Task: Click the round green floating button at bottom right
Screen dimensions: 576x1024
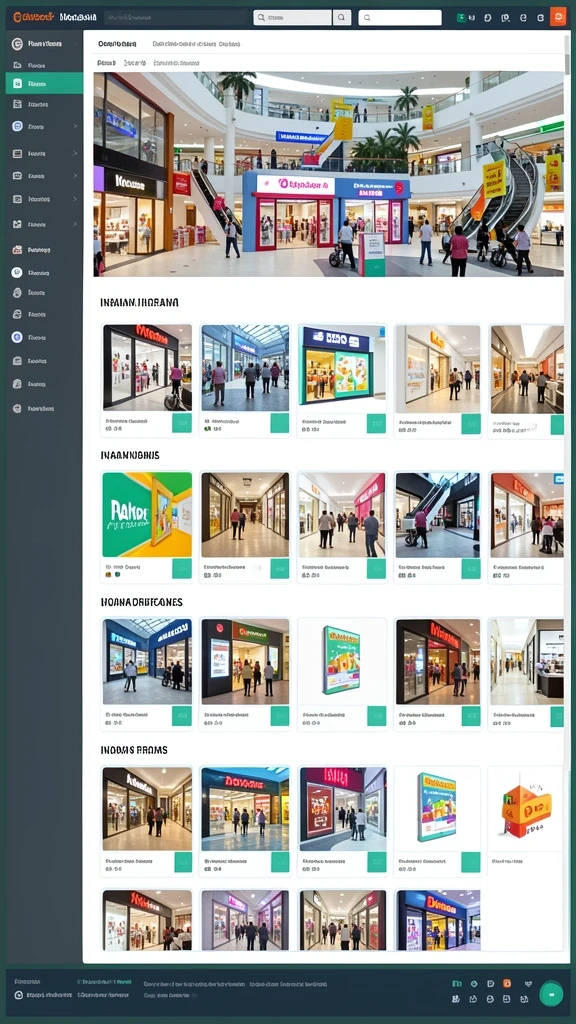Action: pyautogui.click(x=551, y=993)
